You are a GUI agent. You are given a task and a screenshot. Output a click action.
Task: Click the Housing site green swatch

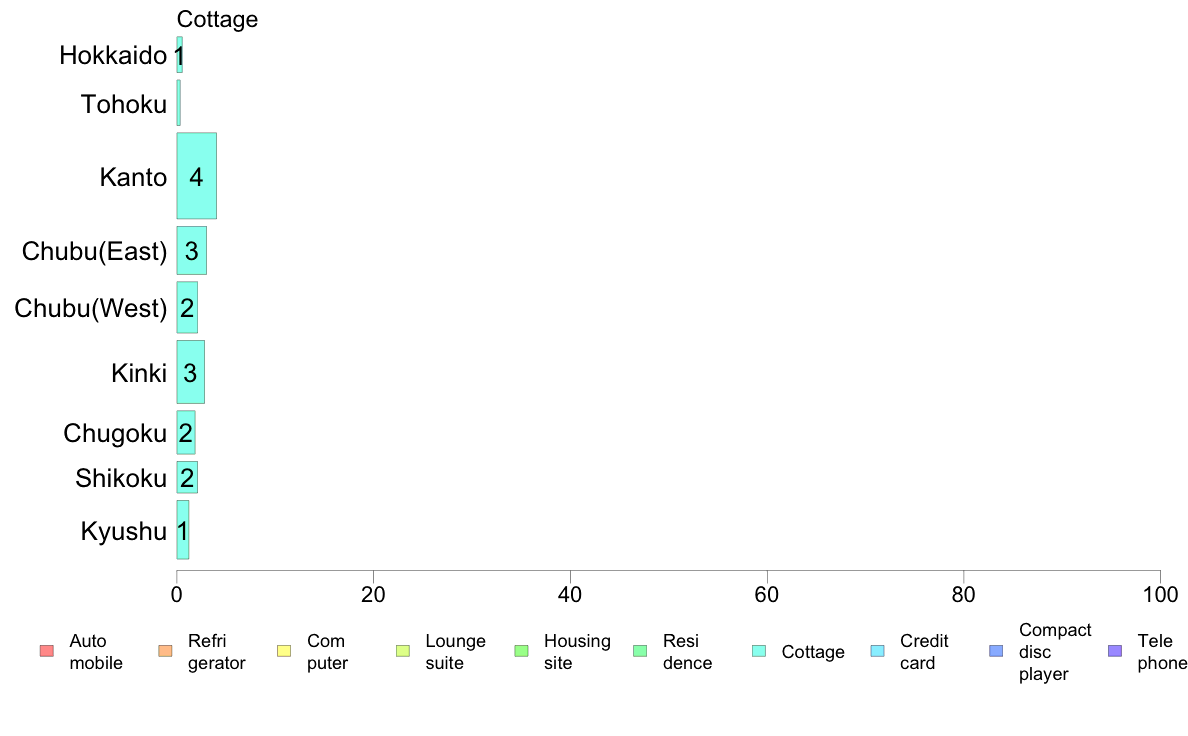tap(521, 651)
